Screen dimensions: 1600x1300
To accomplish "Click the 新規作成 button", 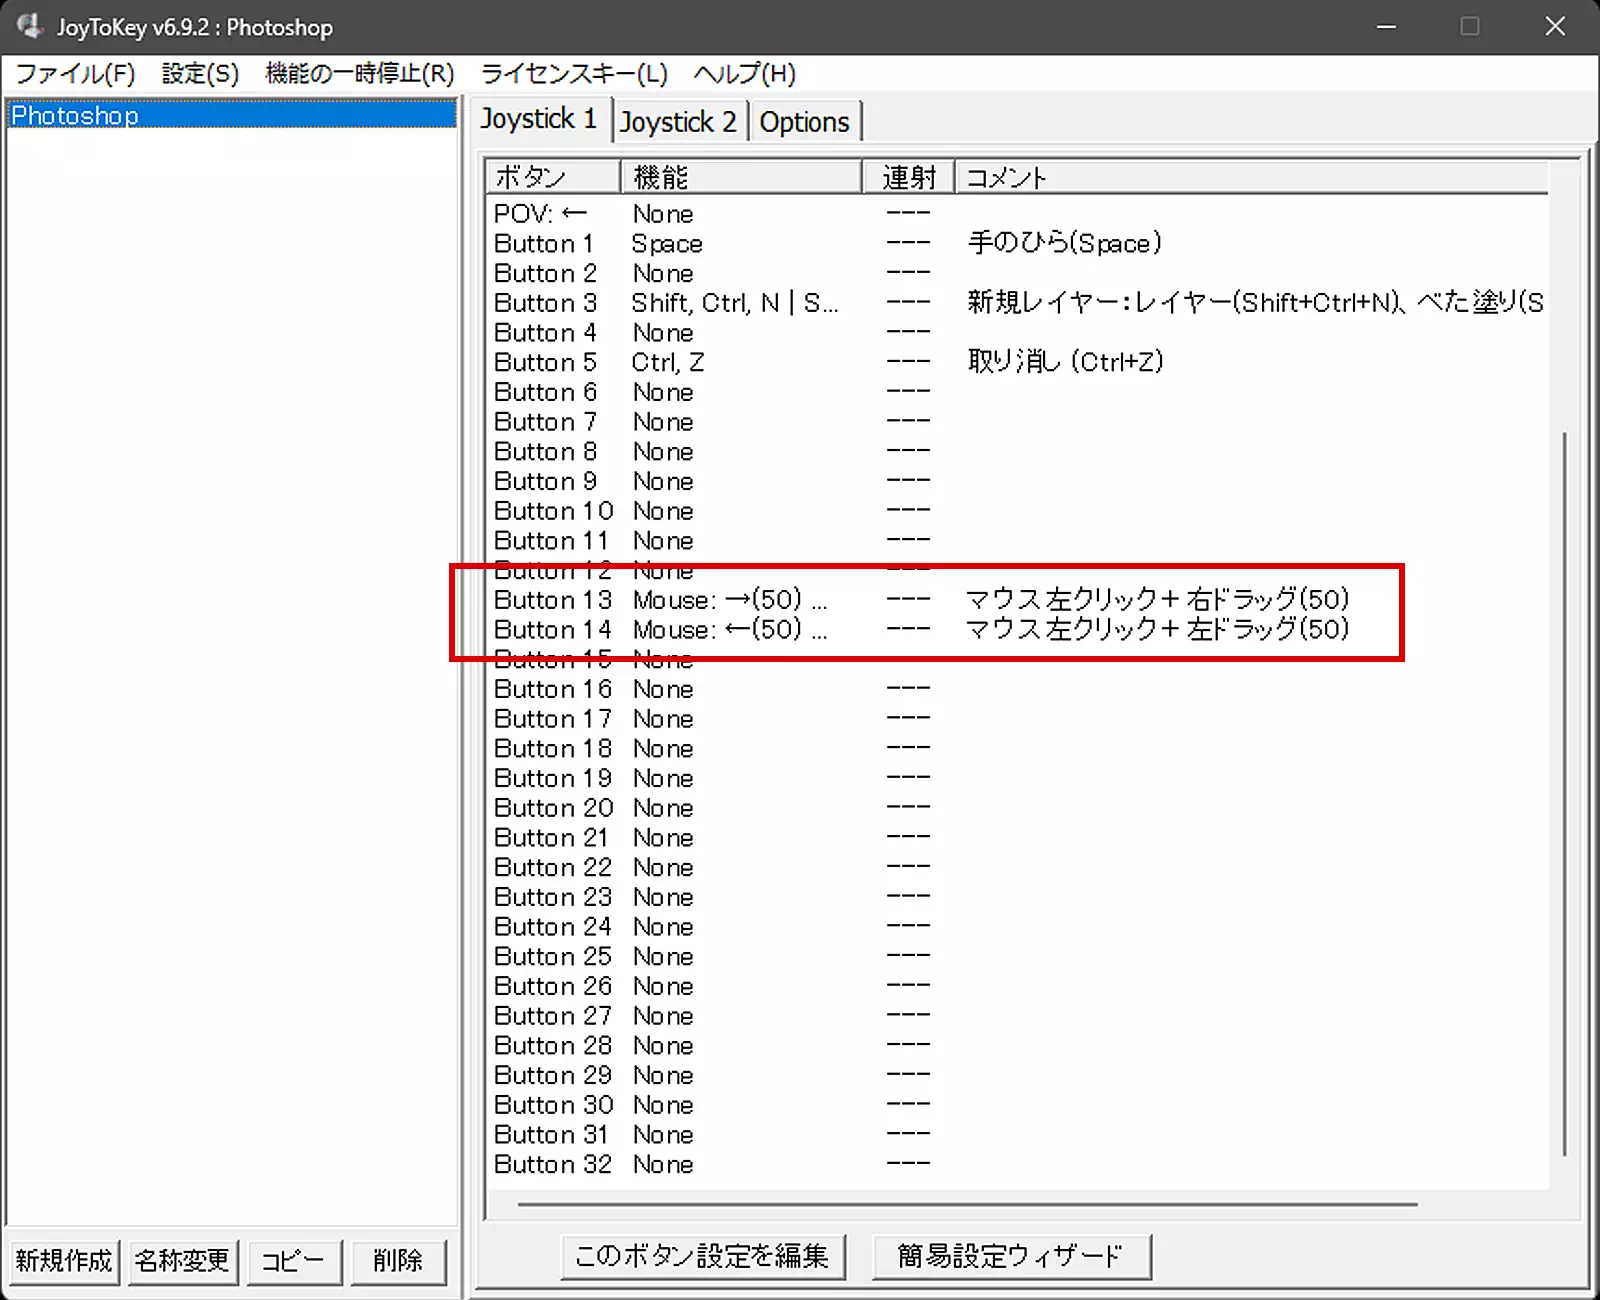I will tap(64, 1260).
